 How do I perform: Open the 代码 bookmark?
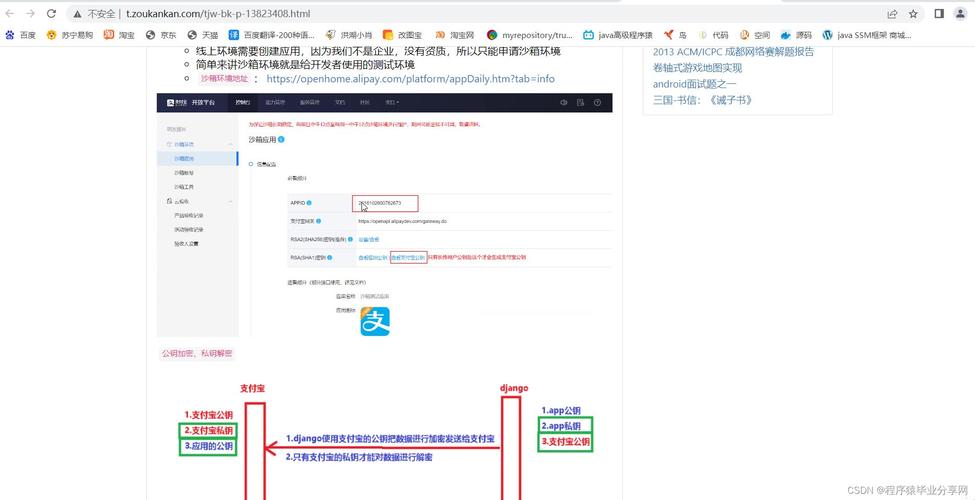(714, 35)
